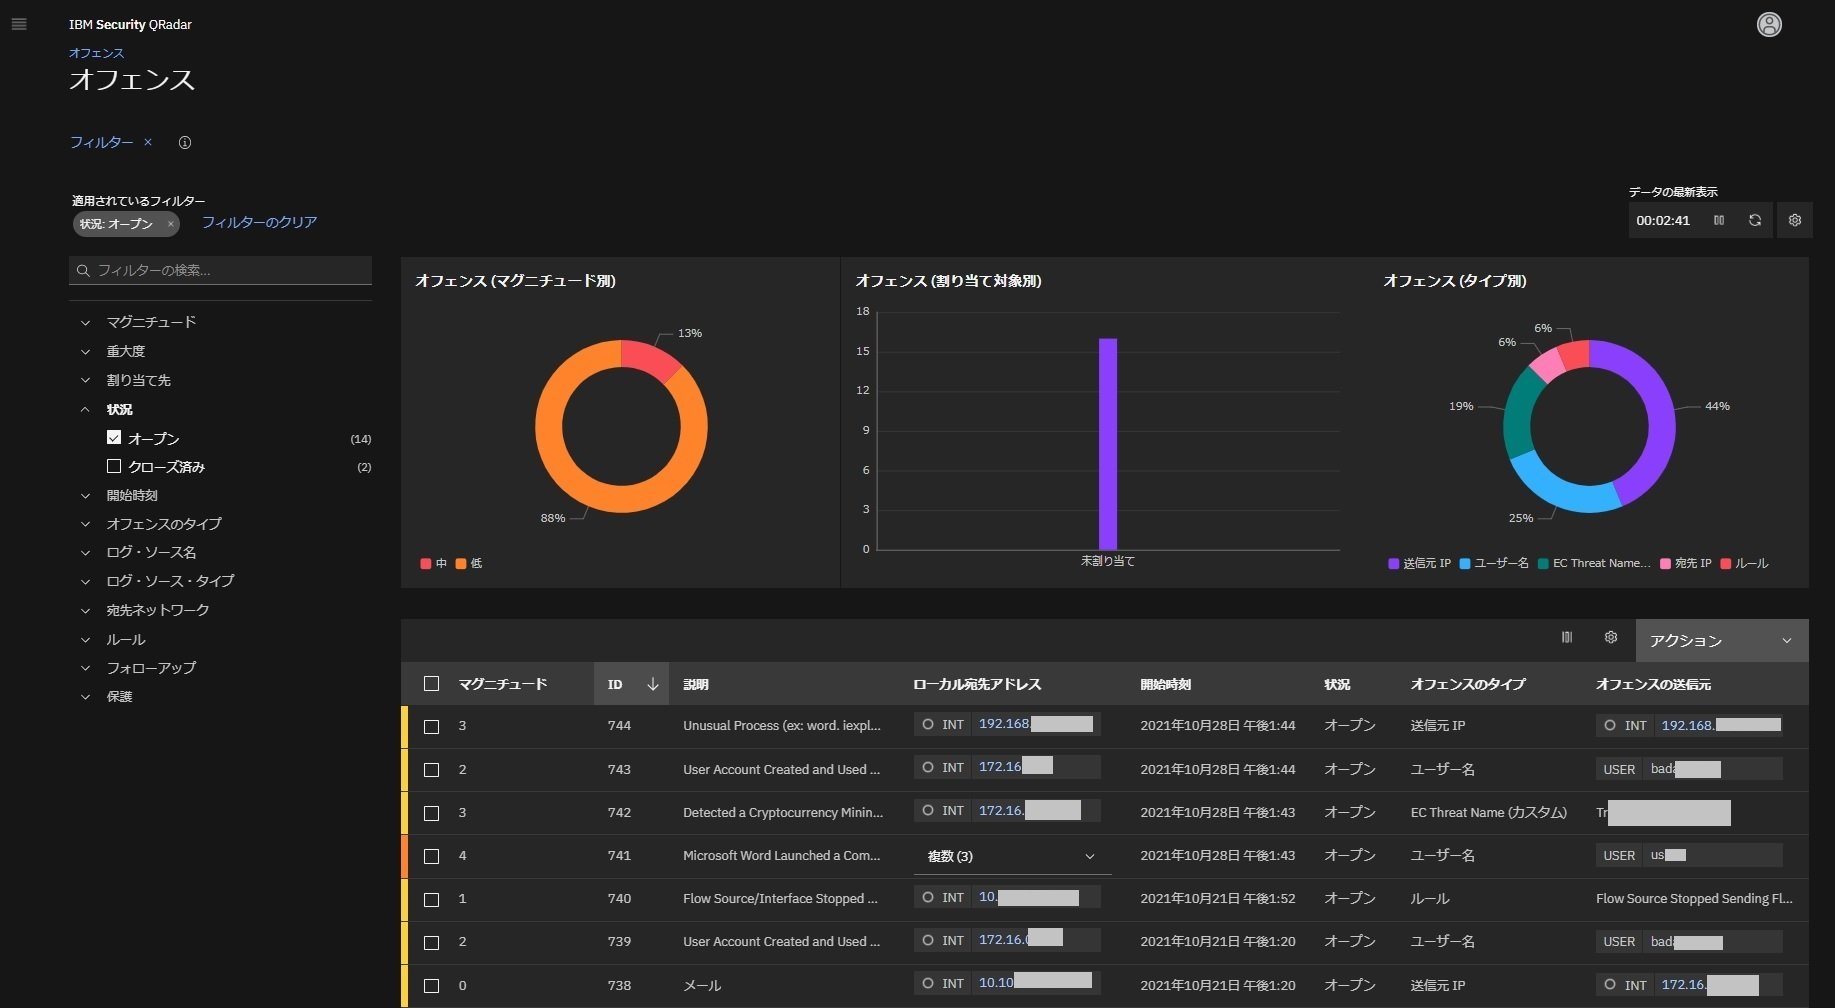Check the クローズ済み status filter

click(114, 466)
